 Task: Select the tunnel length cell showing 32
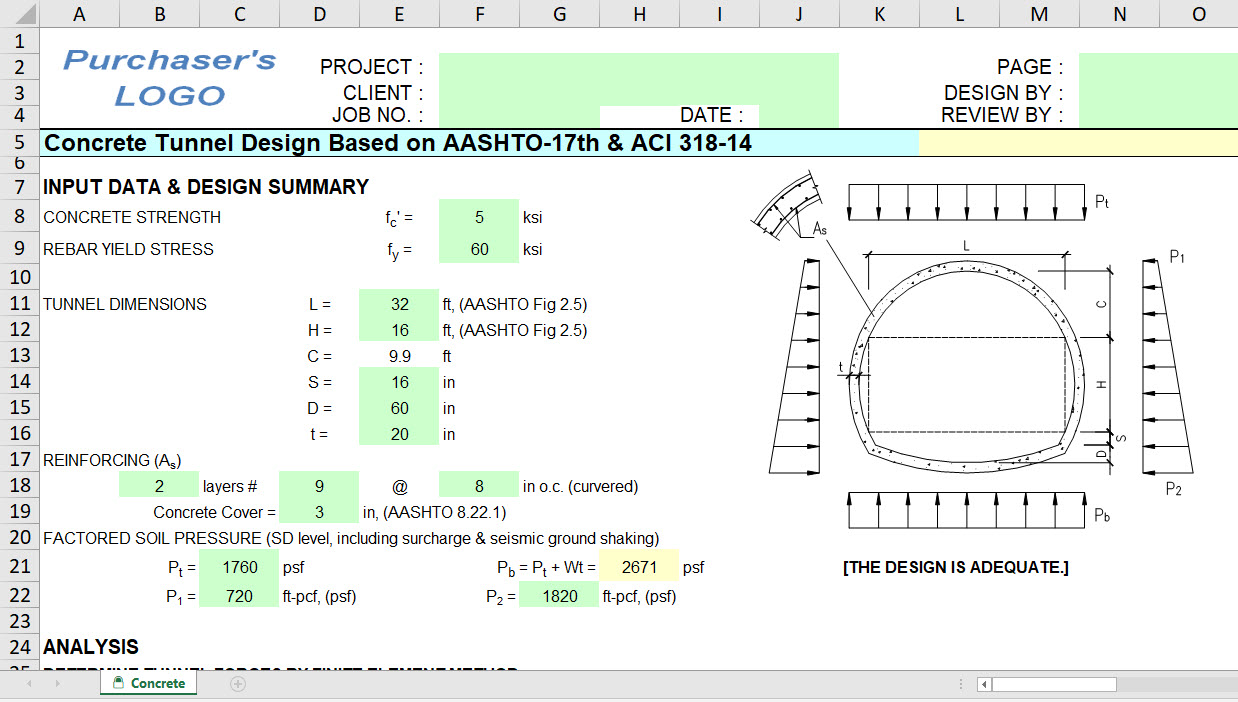coord(398,303)
